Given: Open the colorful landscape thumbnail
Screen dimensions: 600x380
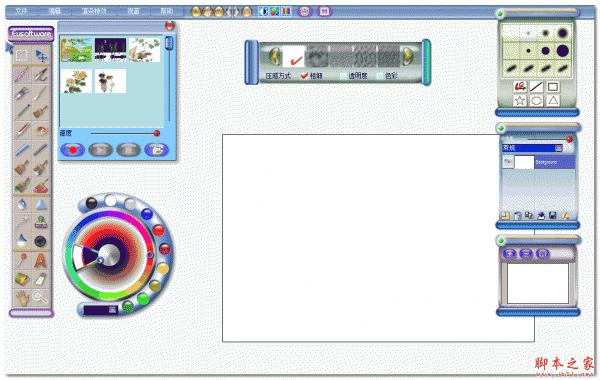Looking at the screenshot, I should pos(77,50).
